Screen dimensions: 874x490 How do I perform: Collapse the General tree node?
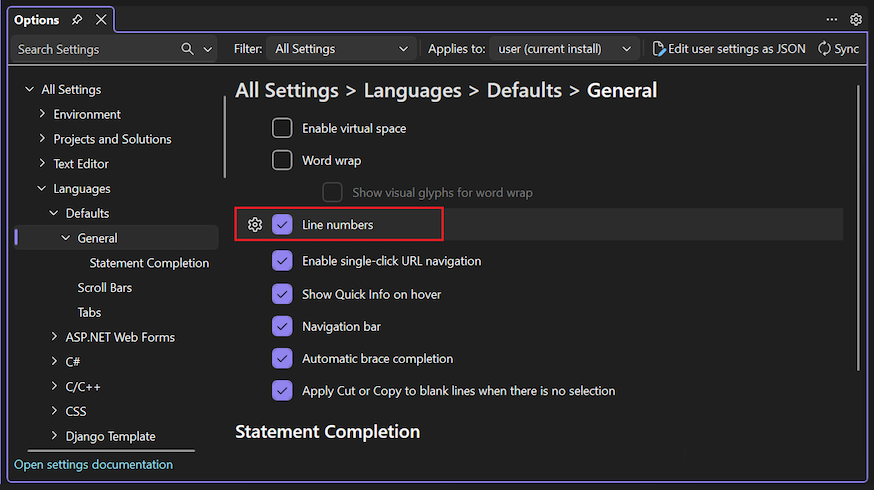pos(66,238)
